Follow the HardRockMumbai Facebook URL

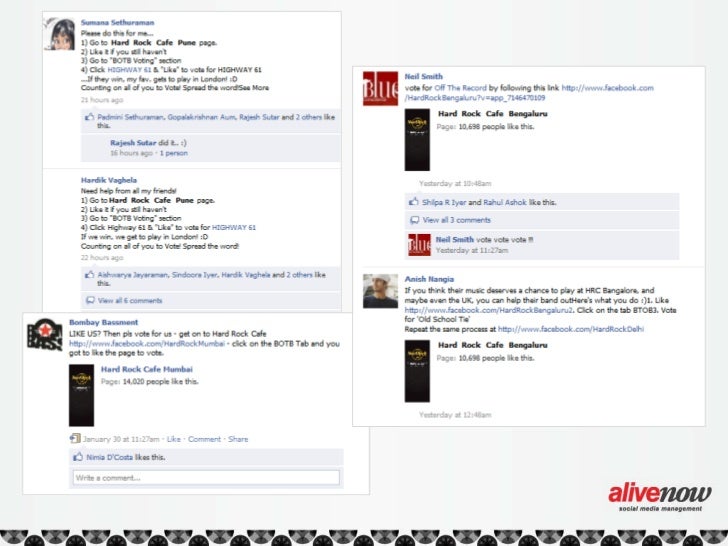click(147, 344)
